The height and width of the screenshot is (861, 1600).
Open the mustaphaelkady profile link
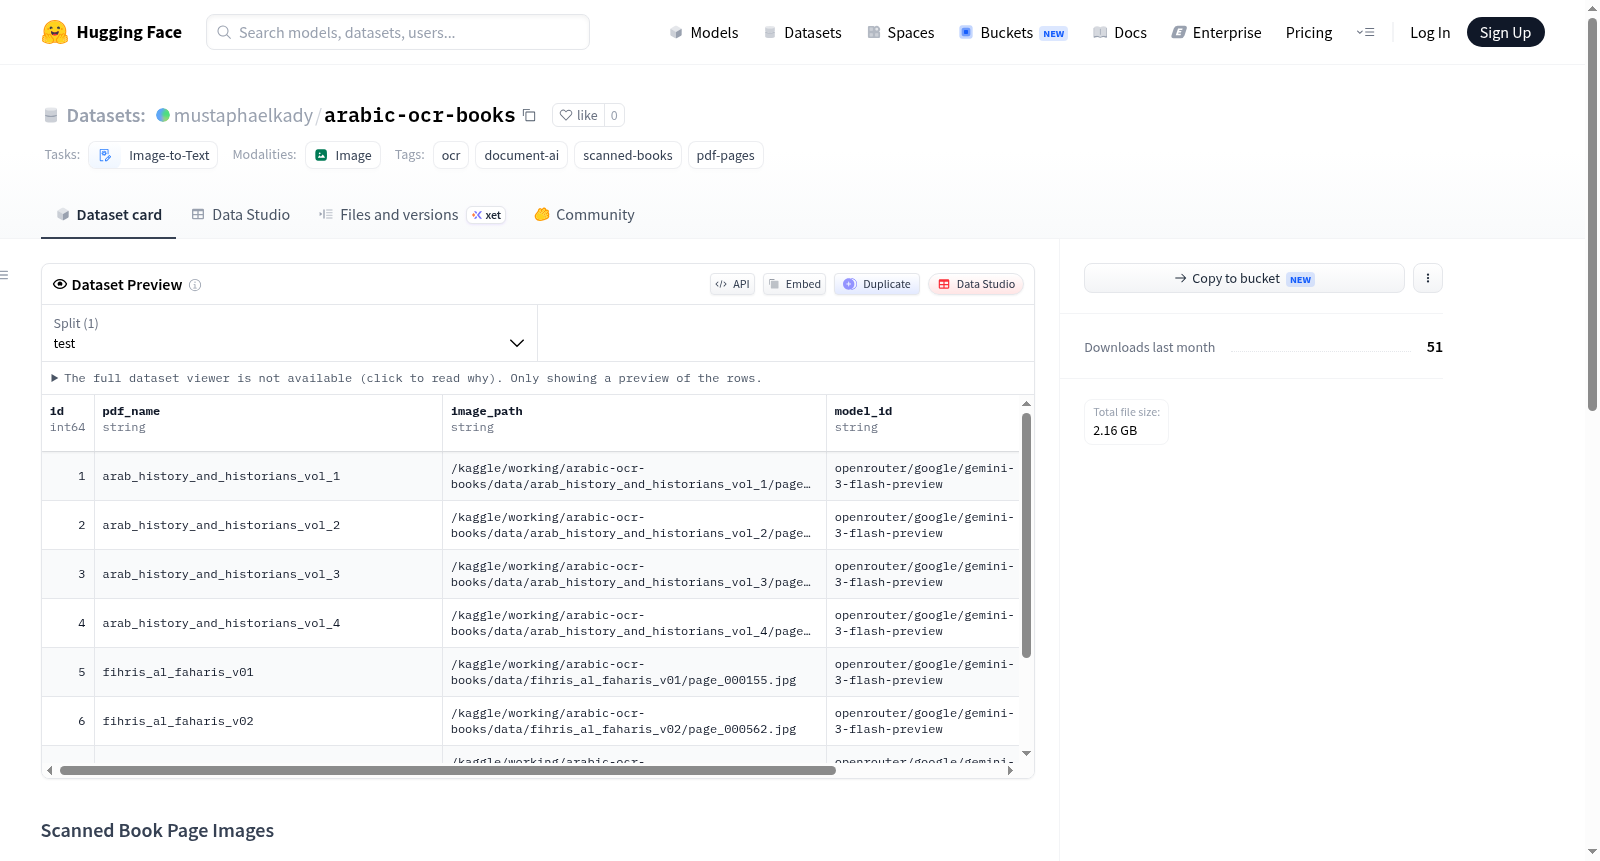(243, 115)
